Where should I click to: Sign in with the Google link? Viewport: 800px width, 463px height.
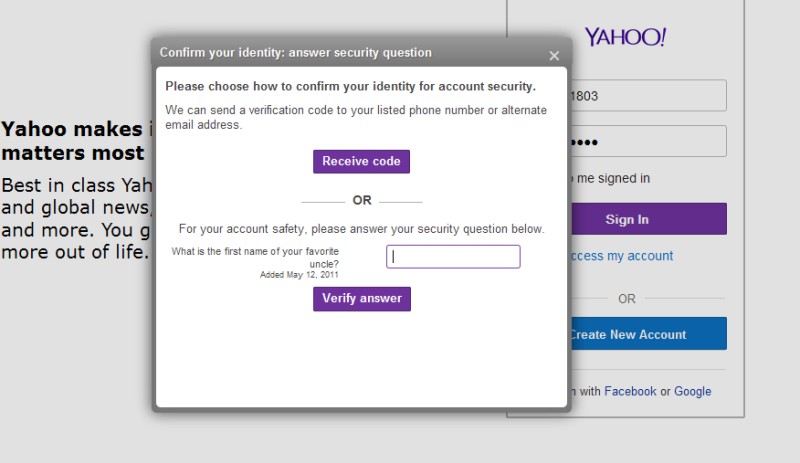point(692,391)
